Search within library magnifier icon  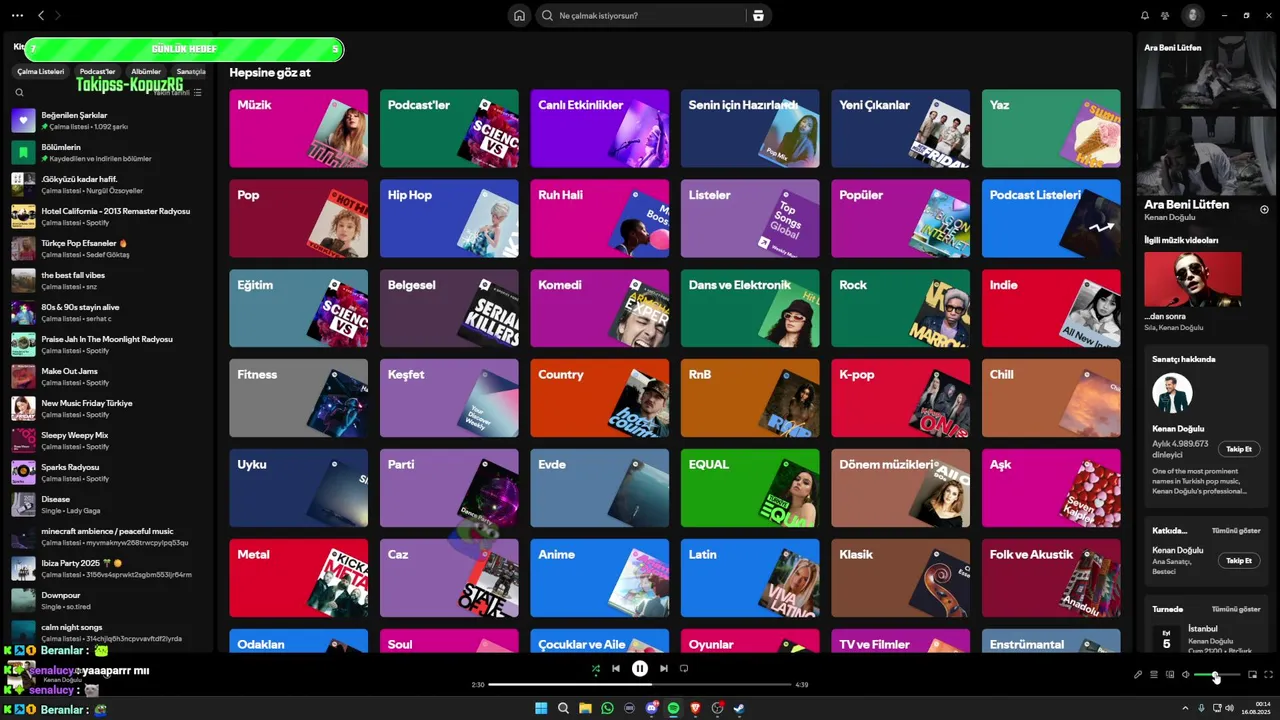[19, 92]
